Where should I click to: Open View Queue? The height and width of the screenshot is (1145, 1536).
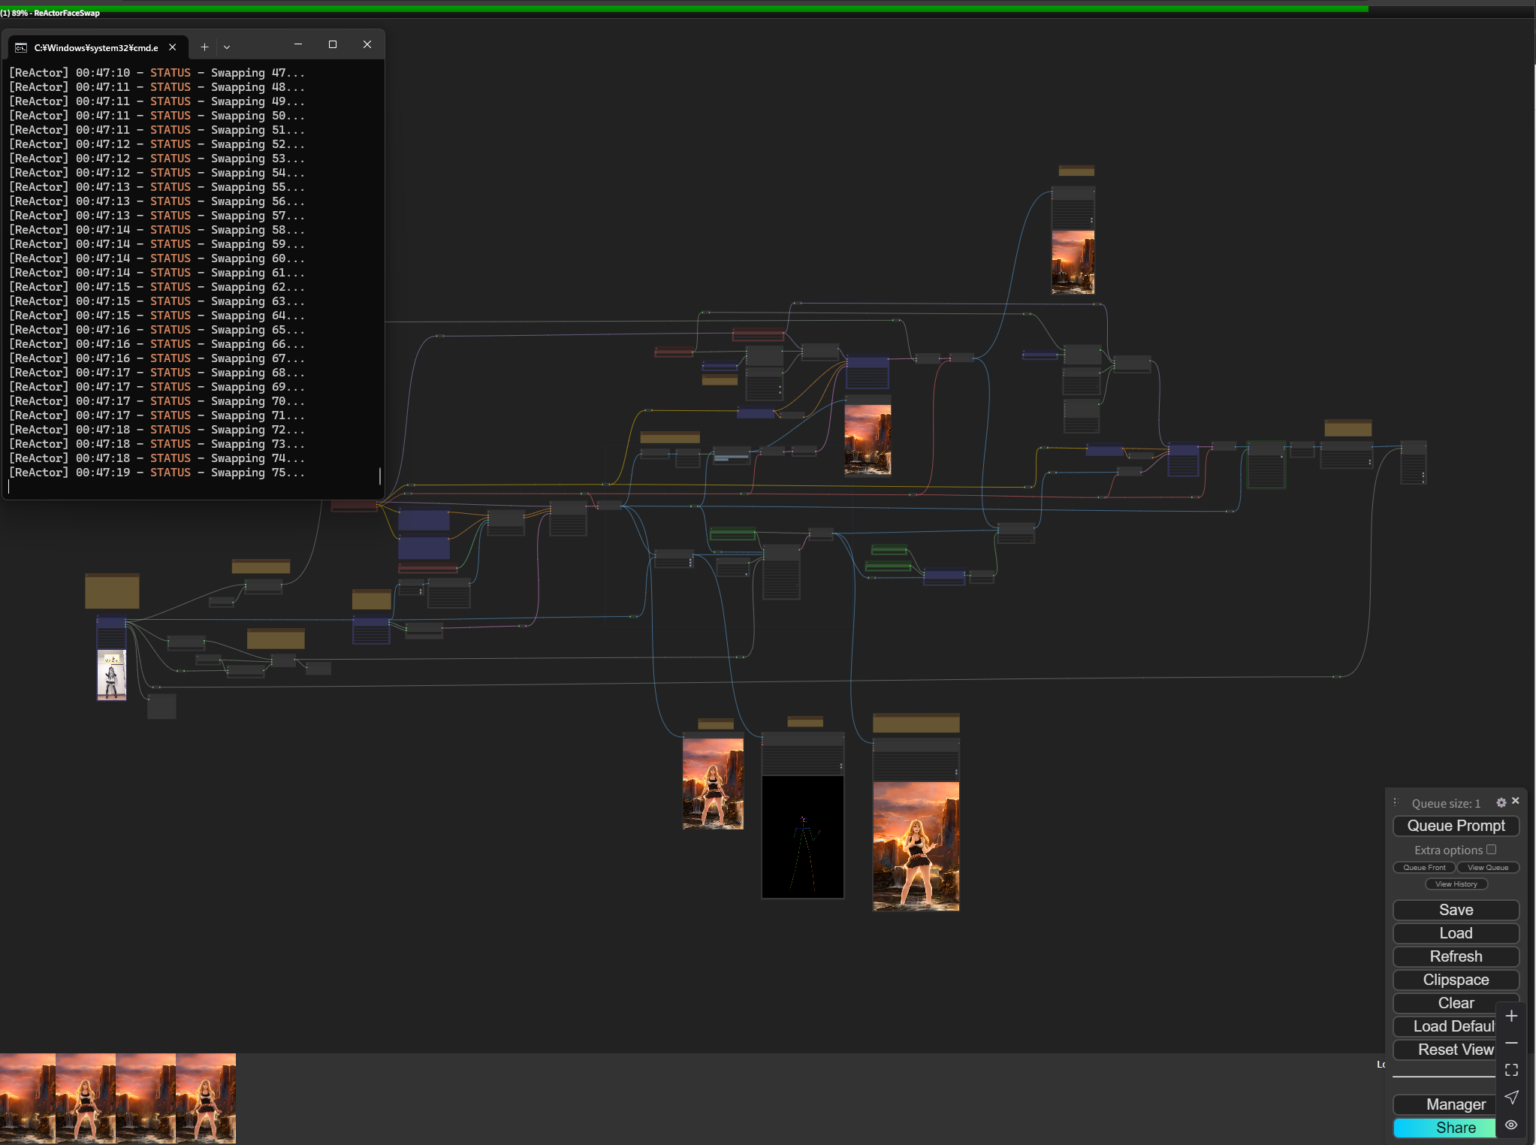point(1488,868)
